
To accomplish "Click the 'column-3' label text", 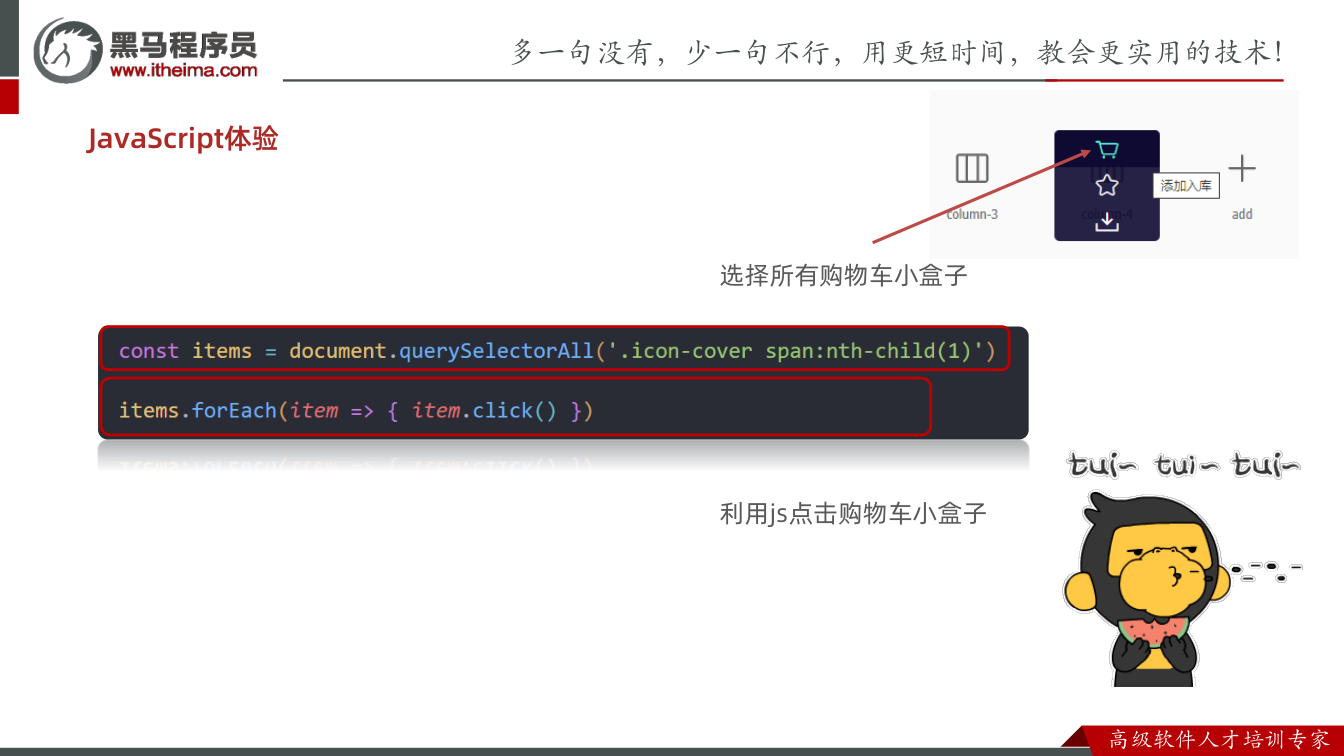I will pyautogui.click(x=972, y=214).
